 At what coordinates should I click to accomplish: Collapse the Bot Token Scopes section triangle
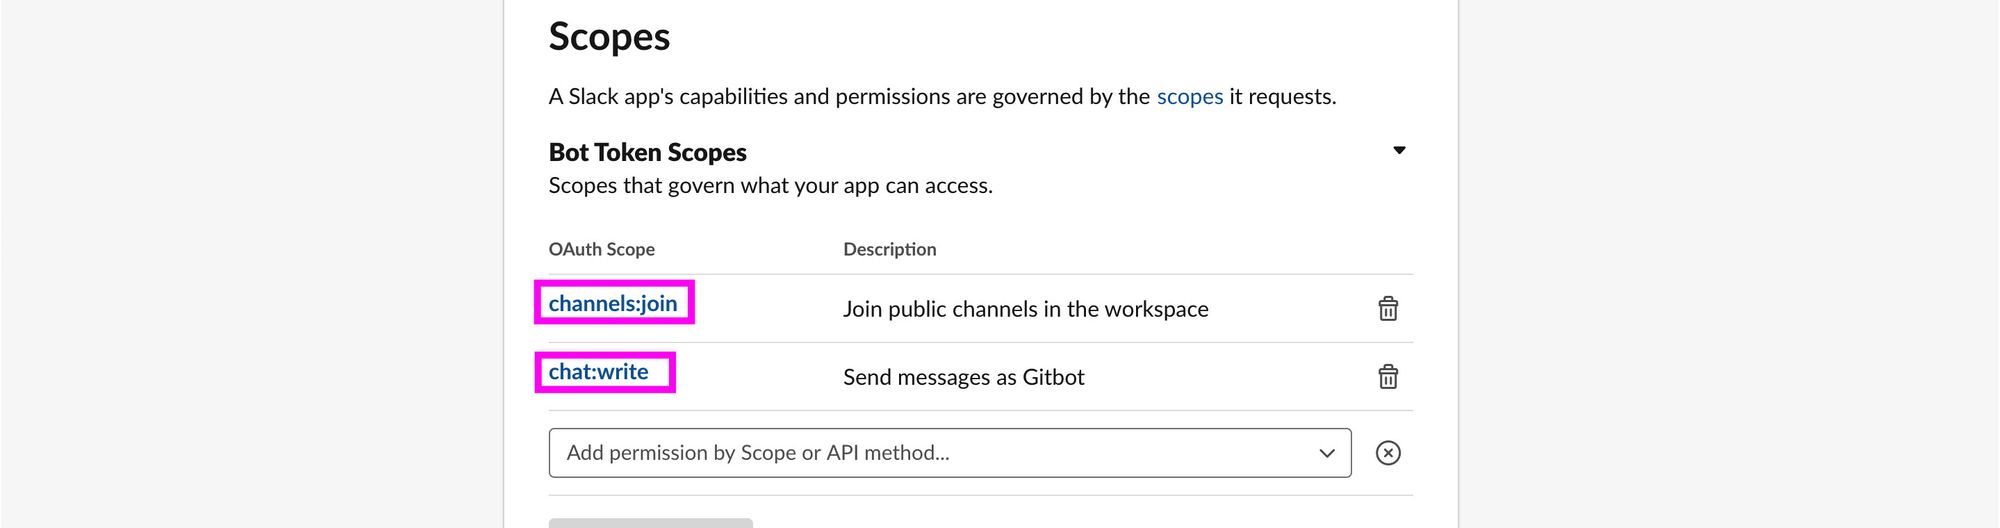tap(1399, 151)
